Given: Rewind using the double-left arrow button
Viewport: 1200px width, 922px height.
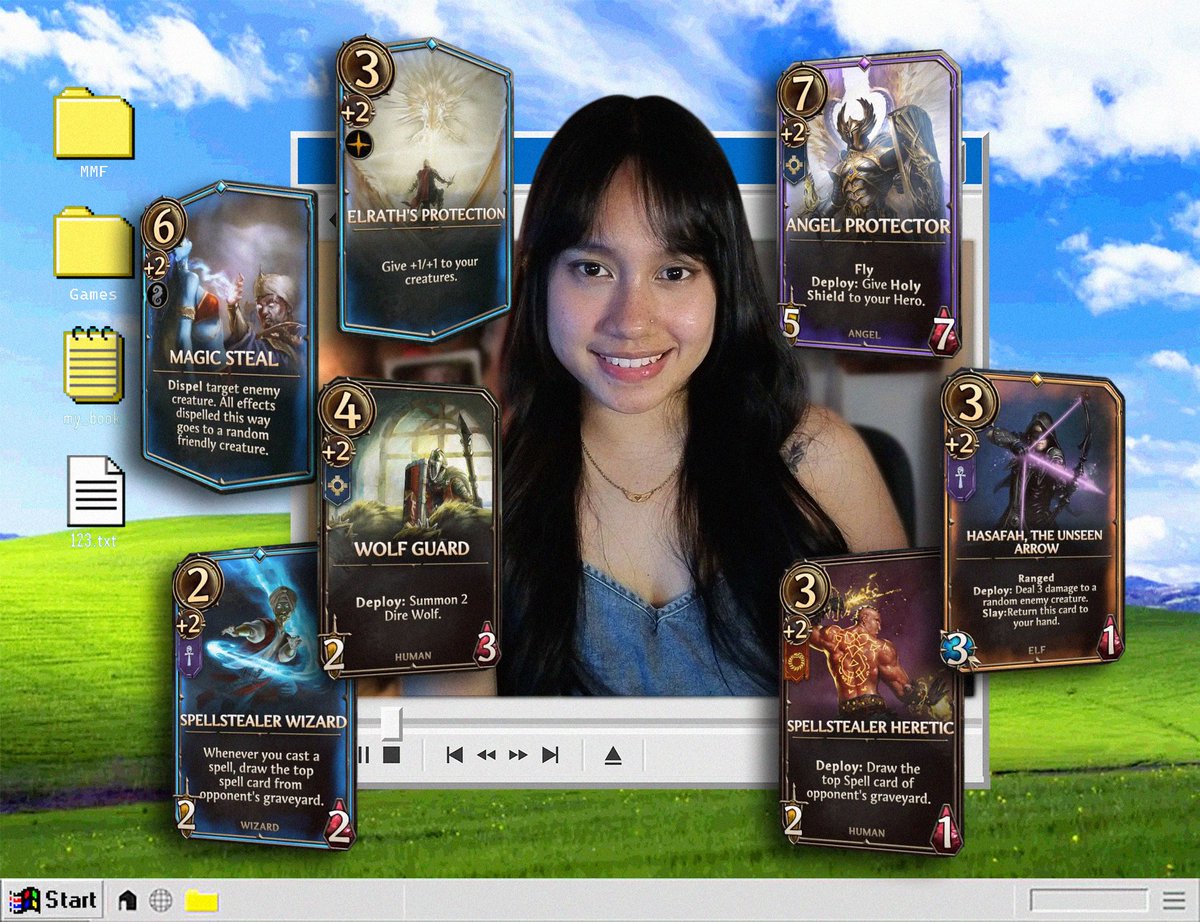Looking at the screenshot, I should (486, 755).
